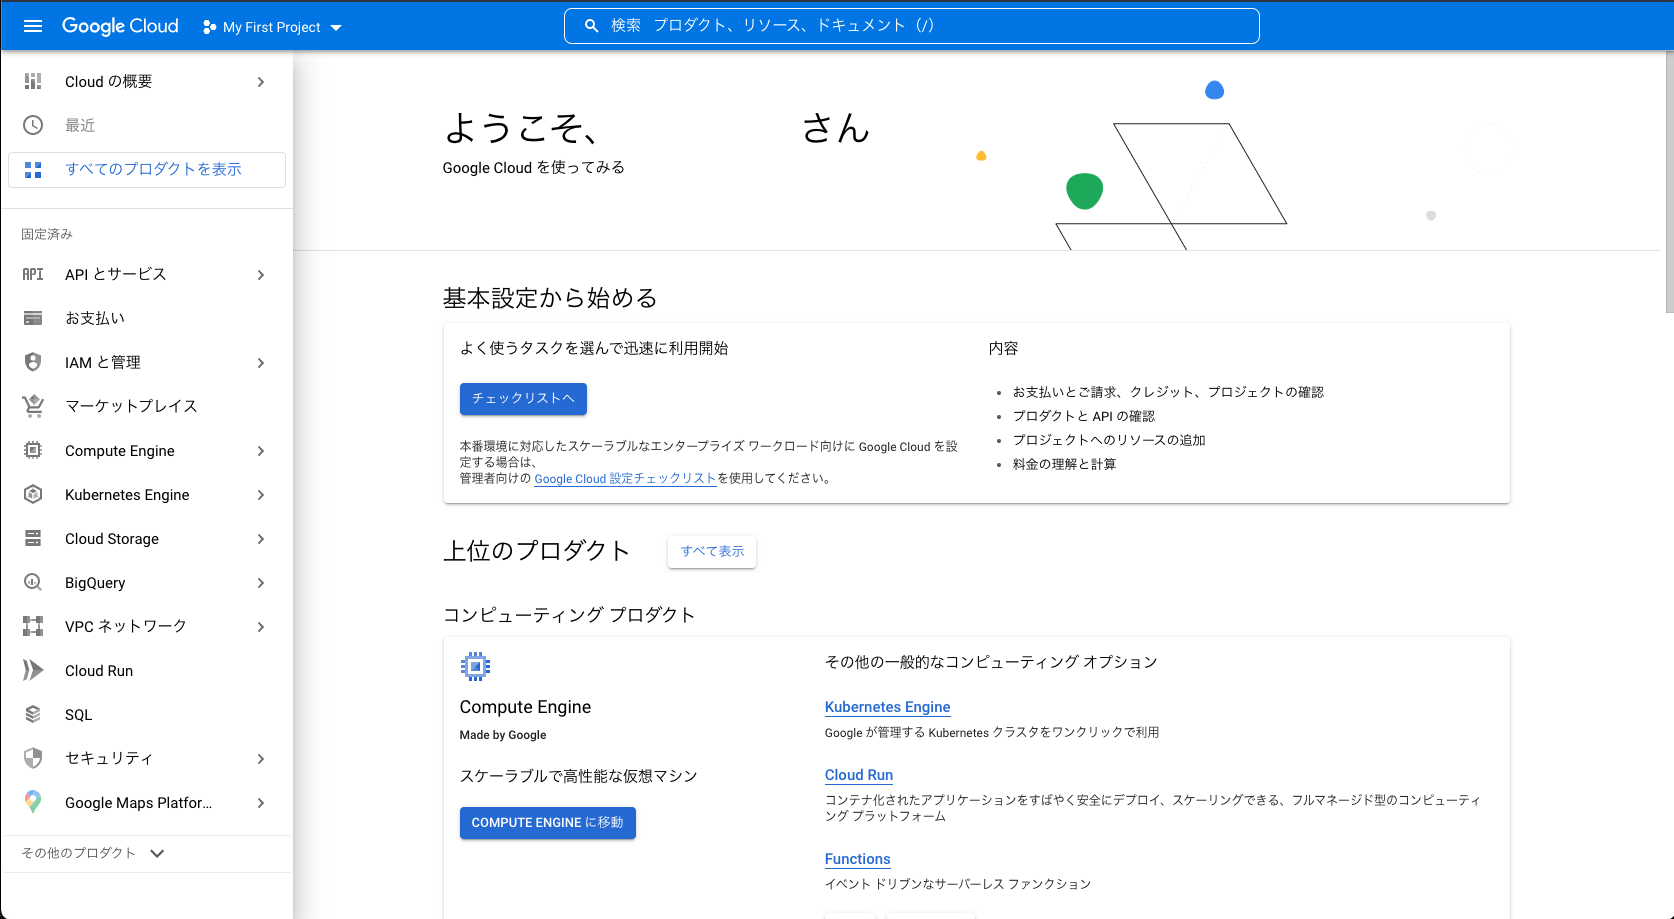This screenshot has height=919, width=1674.
Task: Open the Cloud Run link
Action: [x=859, y=775]
